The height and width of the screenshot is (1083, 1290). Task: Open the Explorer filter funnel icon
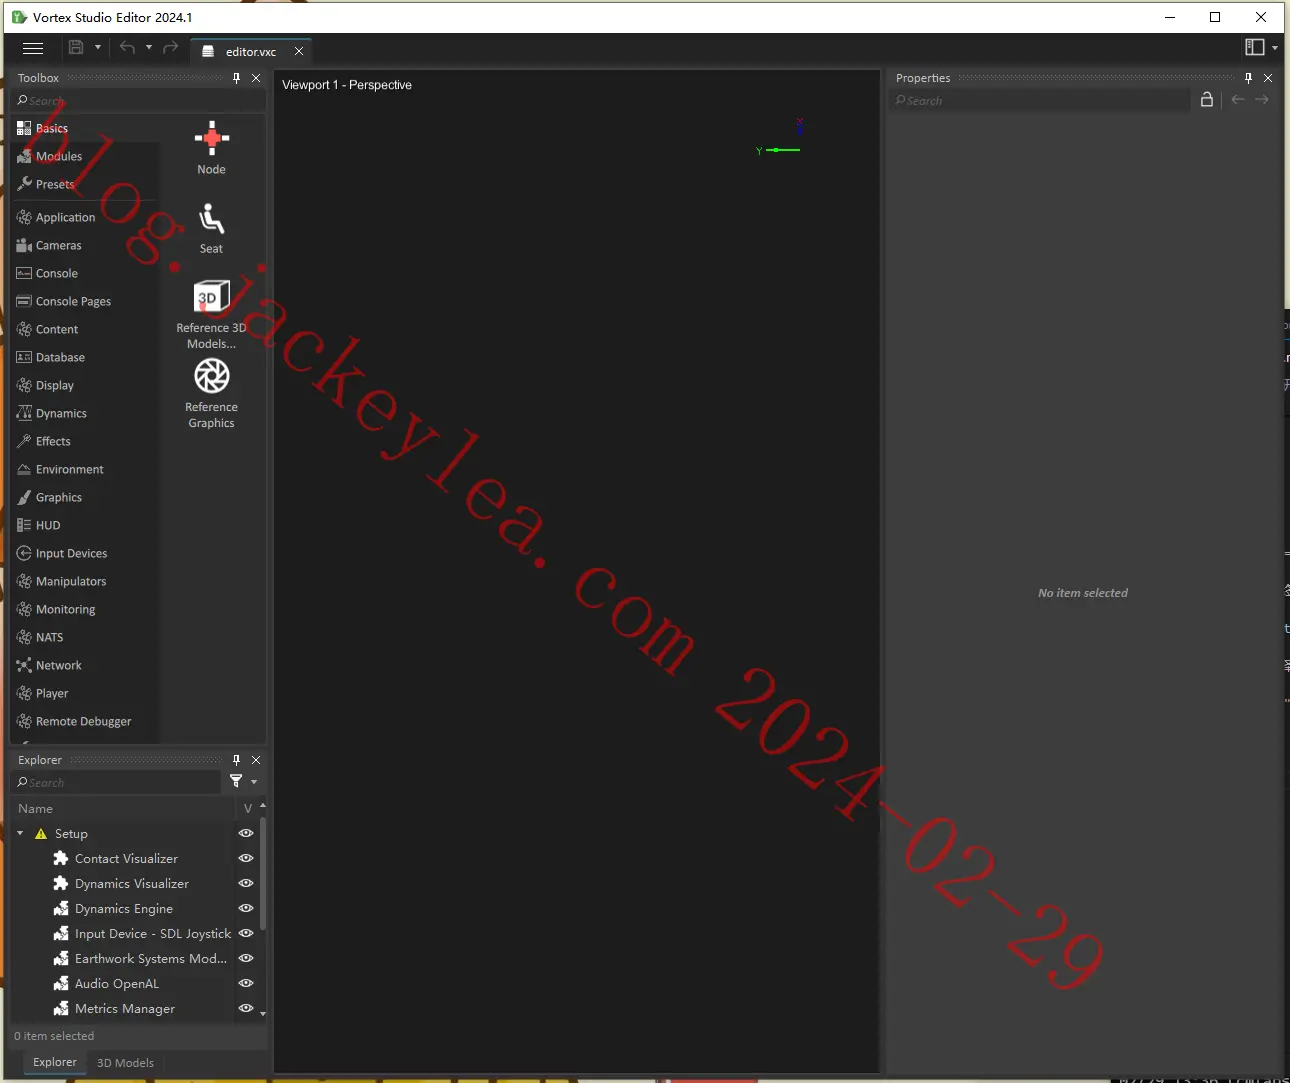coord(236,781)
